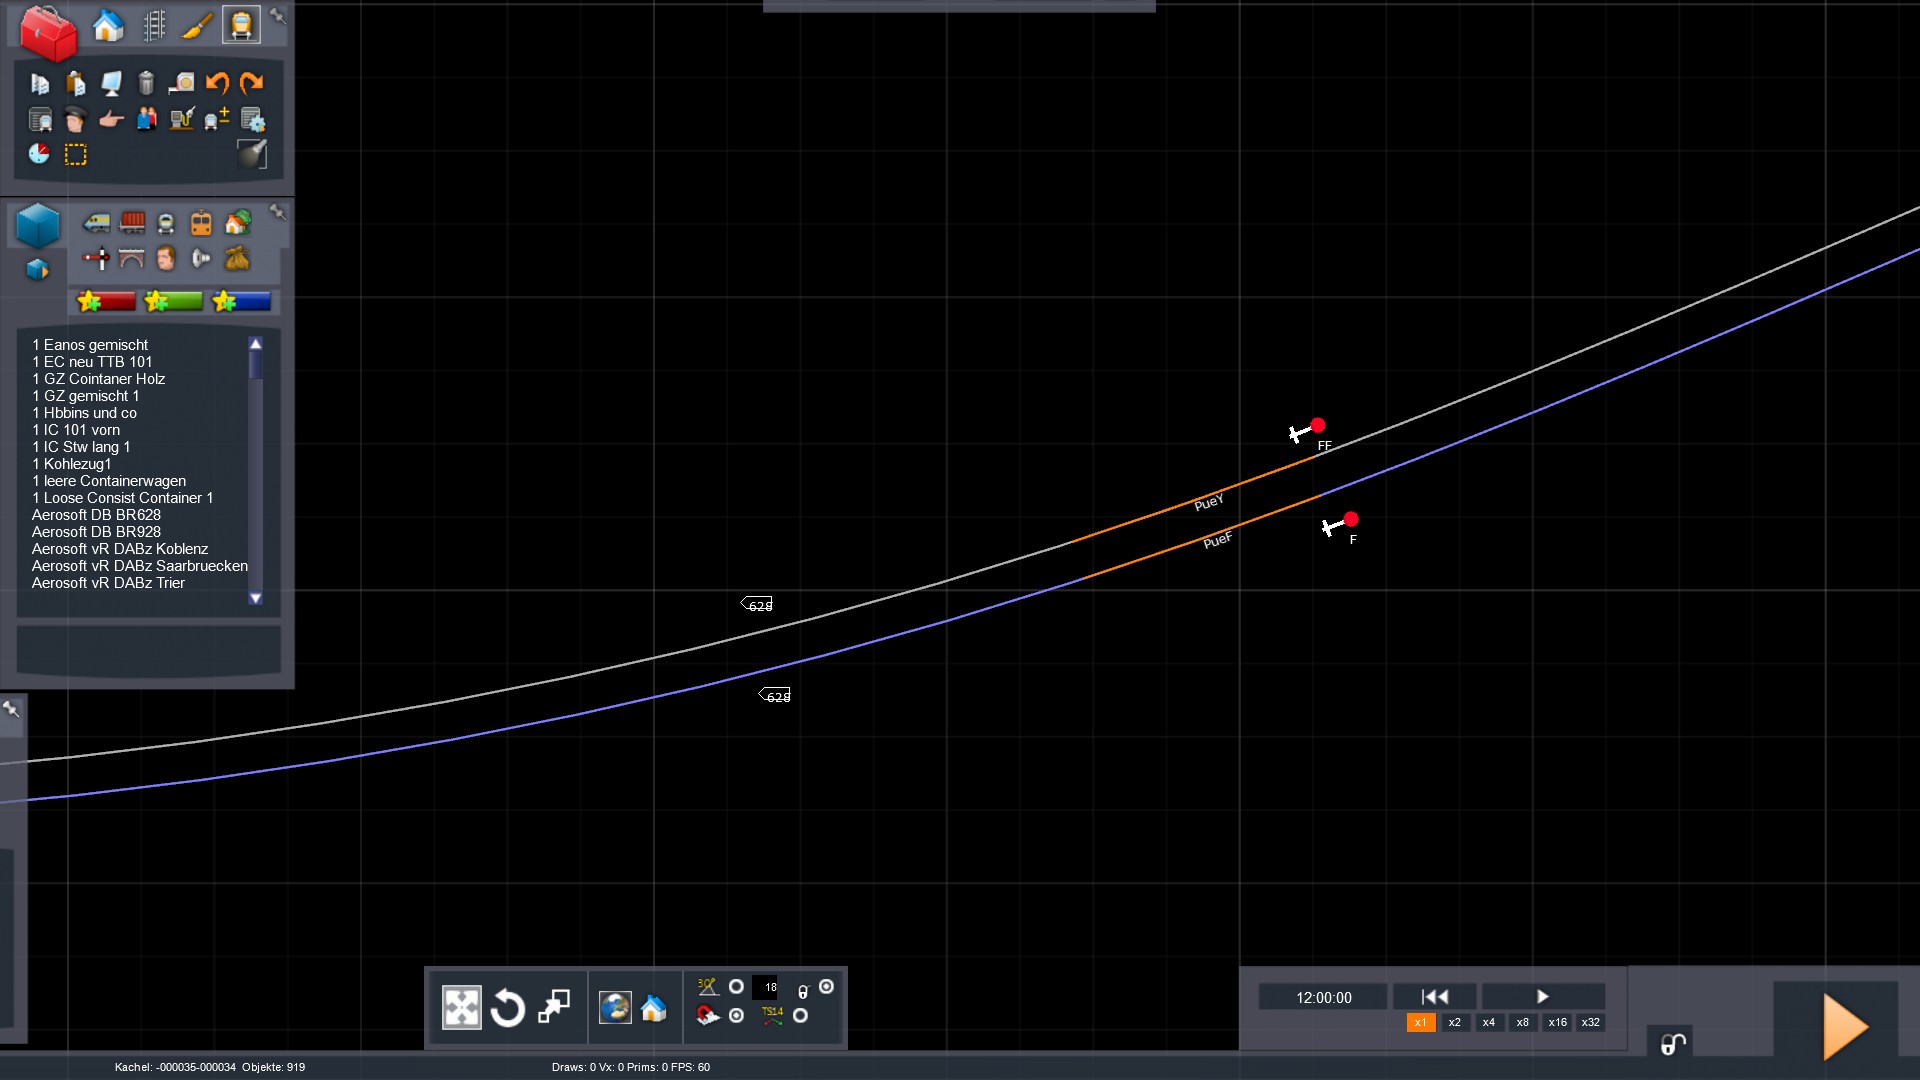This screenshot has width=1920, height=1080.
Task: Click the orange undo arrow
Action: [x=217, y=83]
